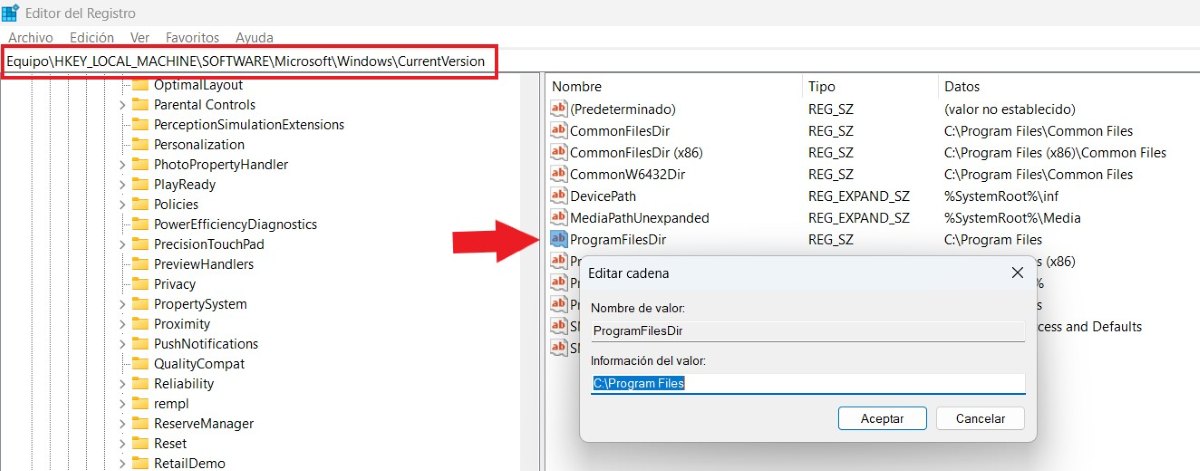This screenshot has width=1200, height=471.
Task: Click the PushNotifications folder icon
Action: point(140,344)
